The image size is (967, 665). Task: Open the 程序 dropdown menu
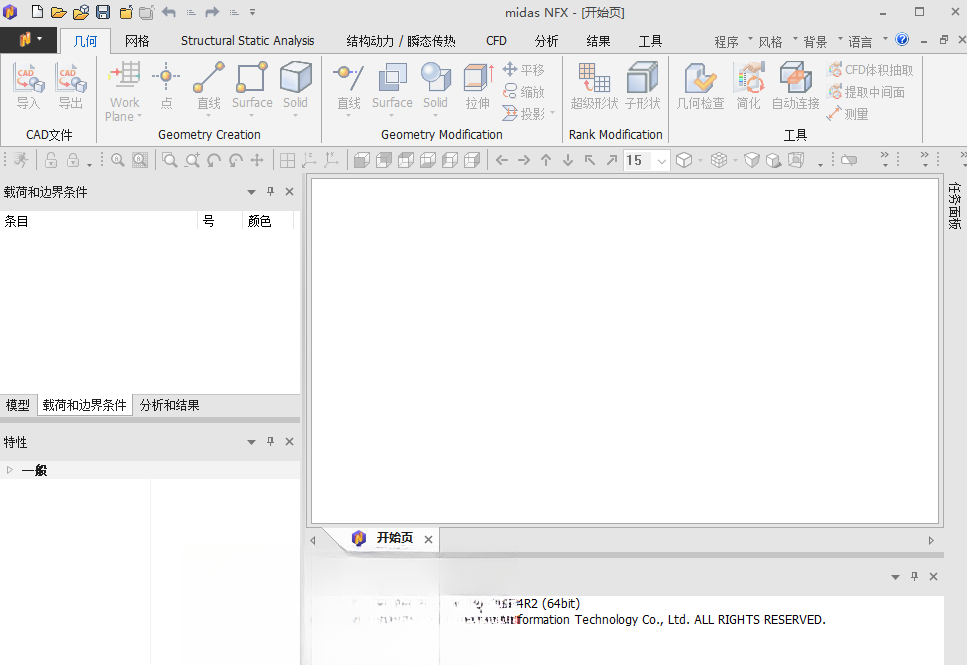733,41
